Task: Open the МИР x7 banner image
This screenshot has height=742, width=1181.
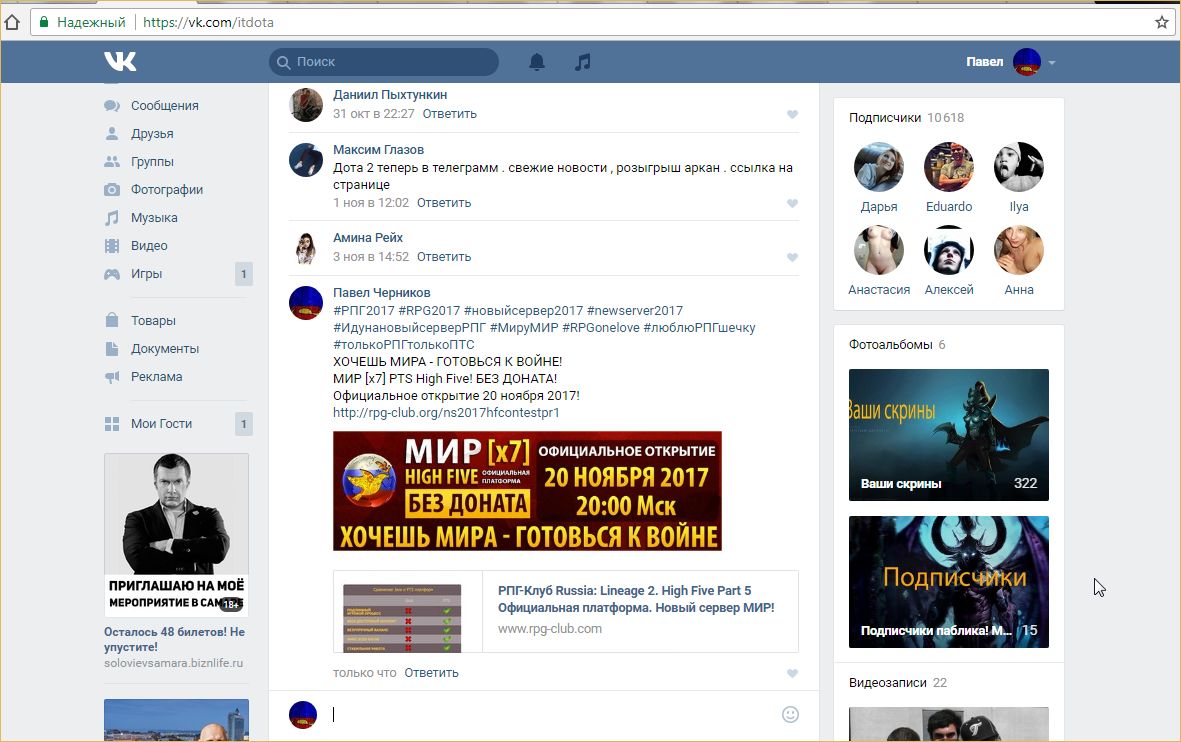Action: [x=527, y=491]
